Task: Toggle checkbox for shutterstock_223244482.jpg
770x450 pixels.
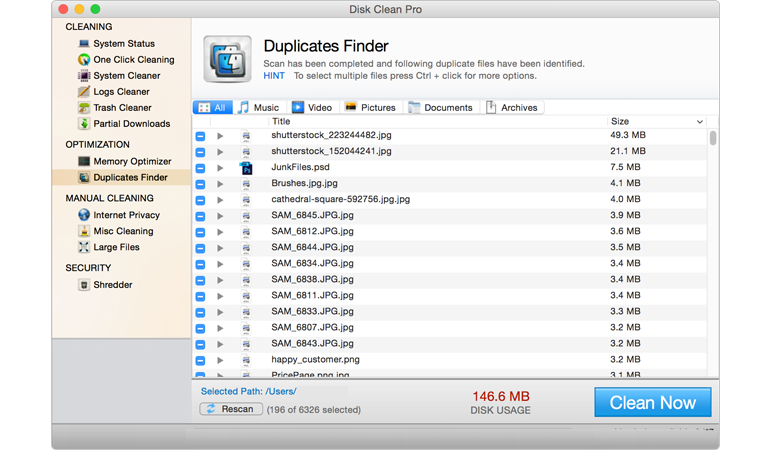Action: pyautogui.click(x=201, y=136)
